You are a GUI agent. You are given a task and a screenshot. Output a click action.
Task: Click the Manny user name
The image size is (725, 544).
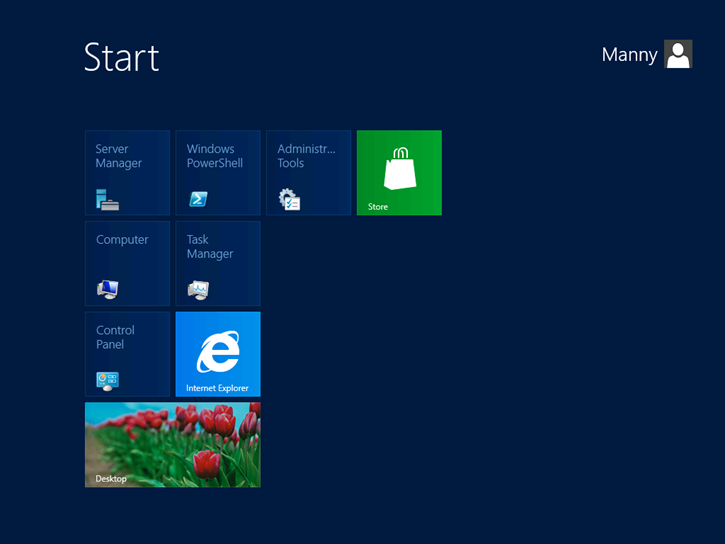click(x=629, y=55)
